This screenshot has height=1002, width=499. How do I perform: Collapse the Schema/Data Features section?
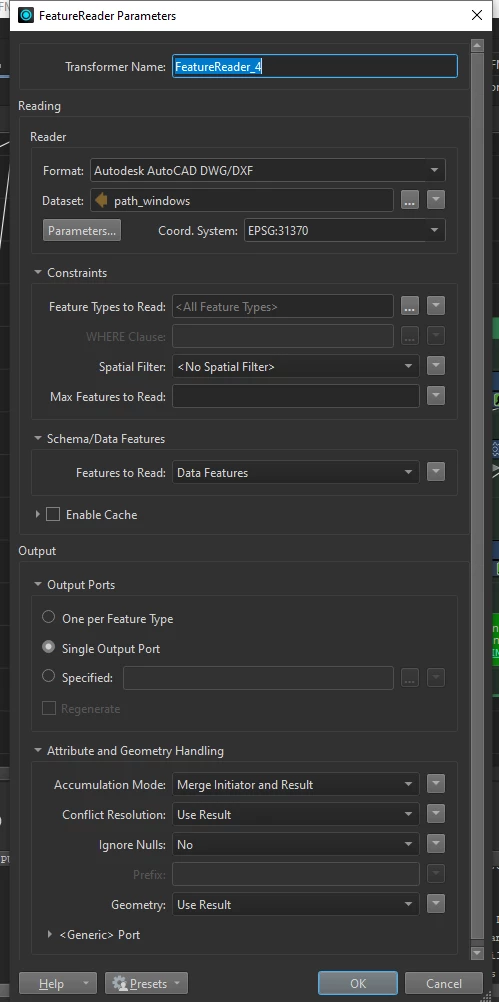pyautogui.click(x=38, y=438)
